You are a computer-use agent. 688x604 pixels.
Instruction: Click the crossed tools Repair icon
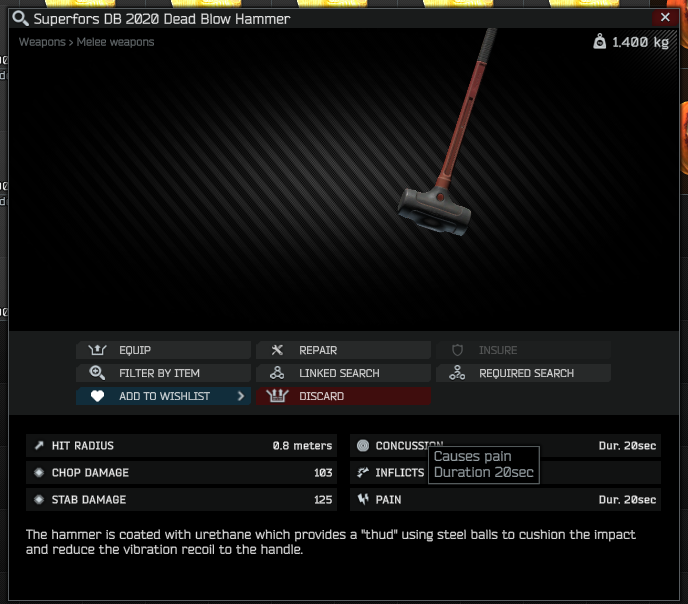(277, 350)
